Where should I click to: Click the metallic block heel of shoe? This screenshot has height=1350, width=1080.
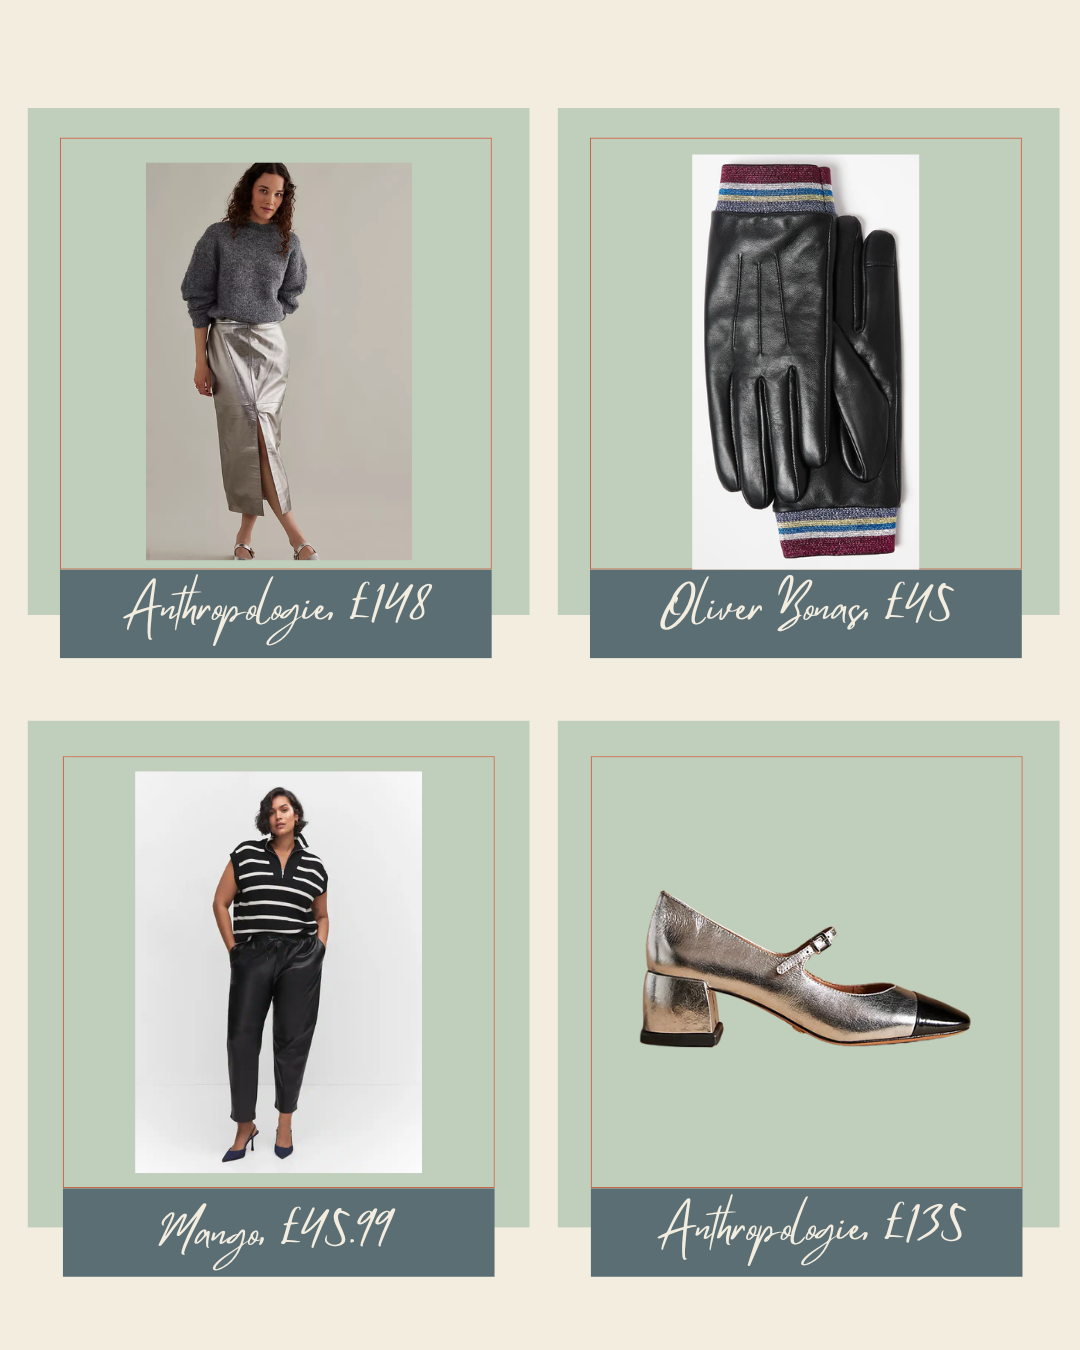[x=682, y=1009]
